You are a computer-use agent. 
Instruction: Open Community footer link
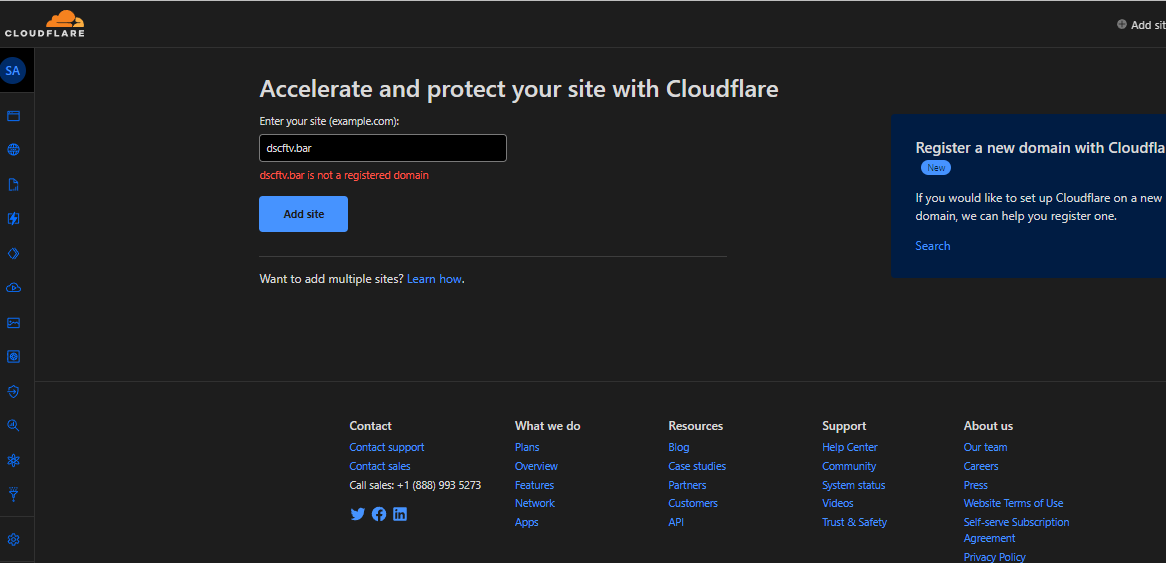(849, 466)
